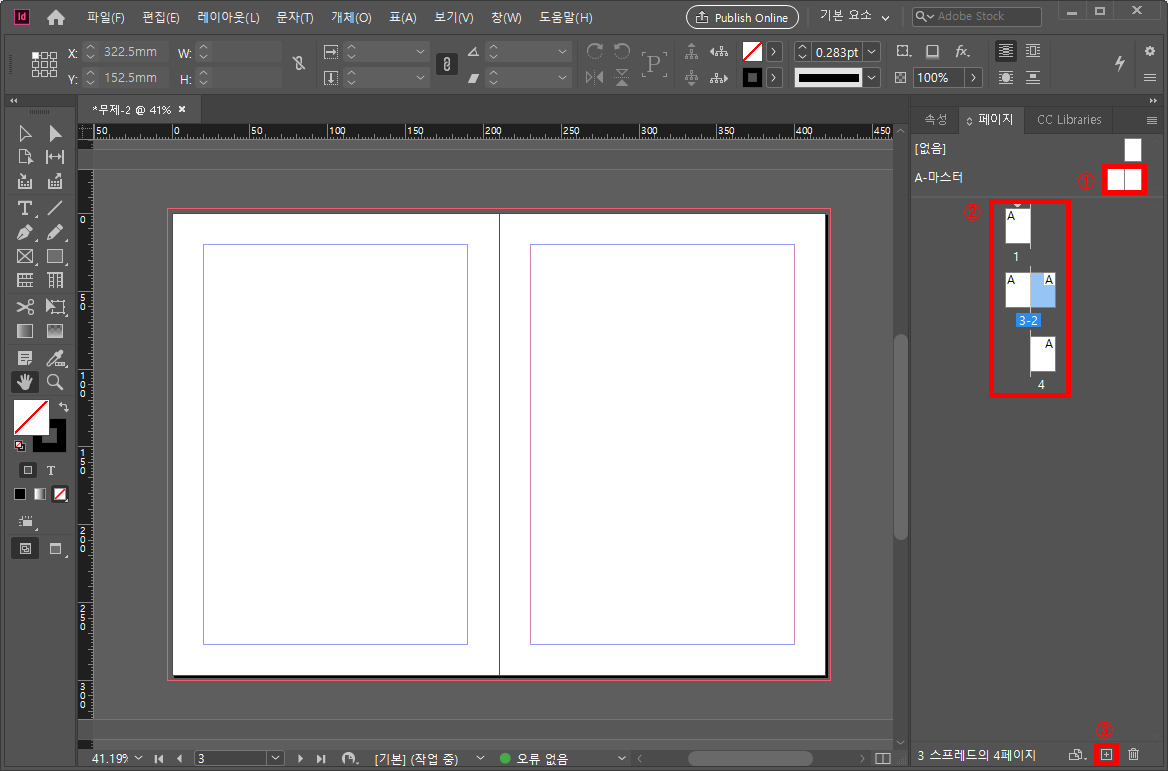Toggle formatting affects text
The image size is (1168, 771).
(x=51, y=470)
